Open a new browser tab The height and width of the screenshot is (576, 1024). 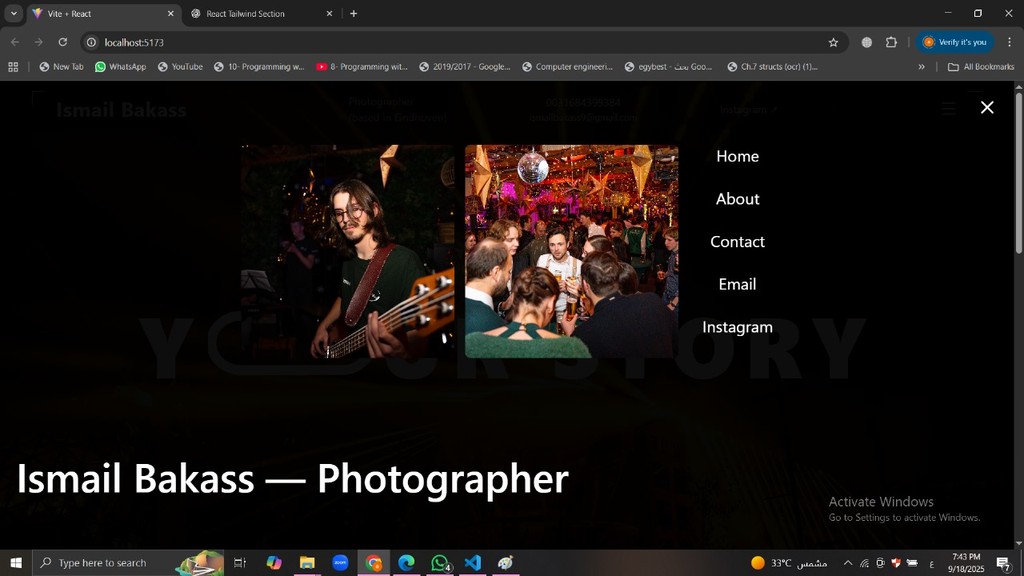click(353, 14)
